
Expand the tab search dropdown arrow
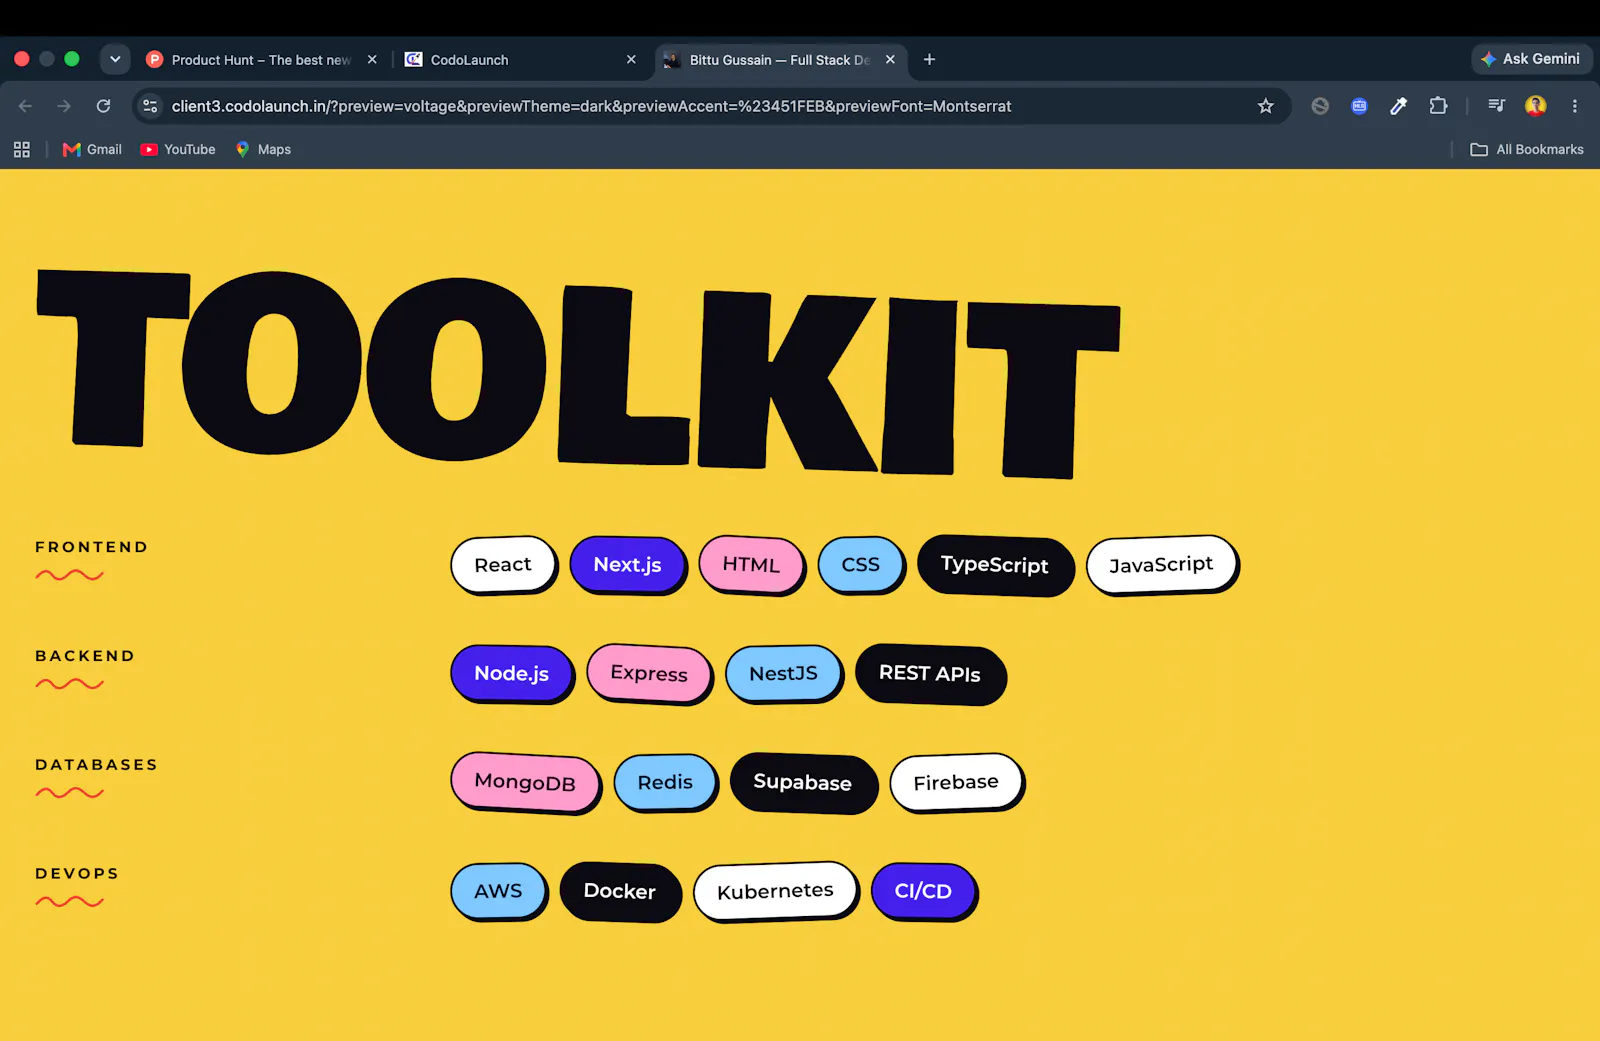(x=115, y=59)
